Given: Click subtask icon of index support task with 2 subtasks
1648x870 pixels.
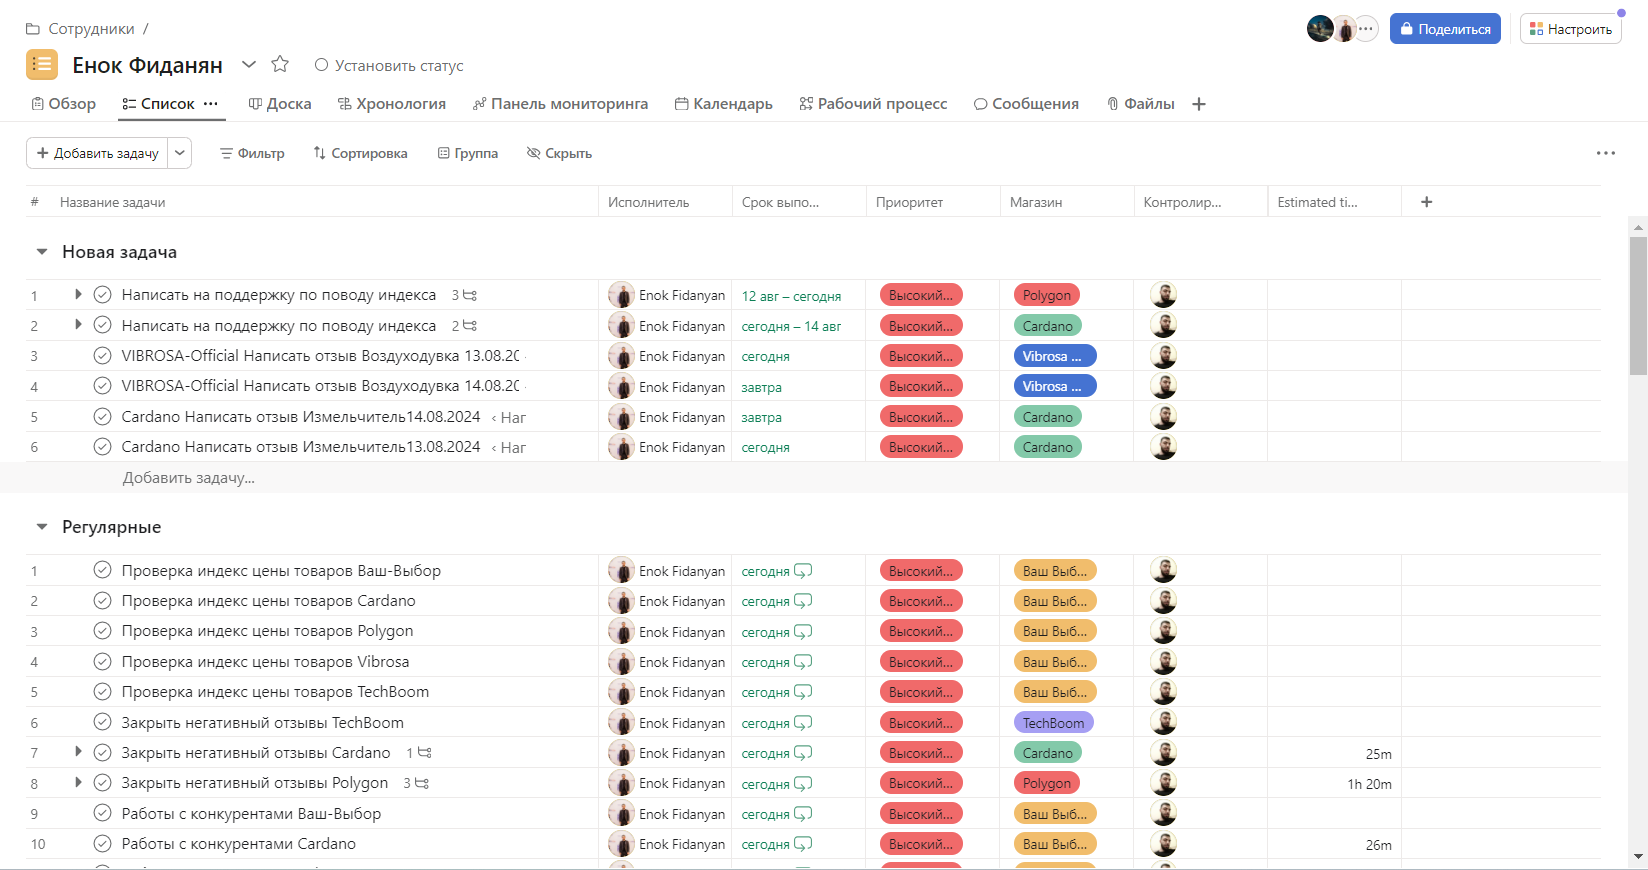Looking at the screenshot, I should (x=470, y=326).
